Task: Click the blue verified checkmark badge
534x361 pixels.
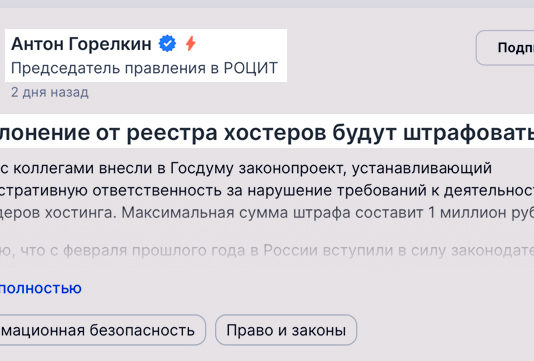Action: [167, 44]
